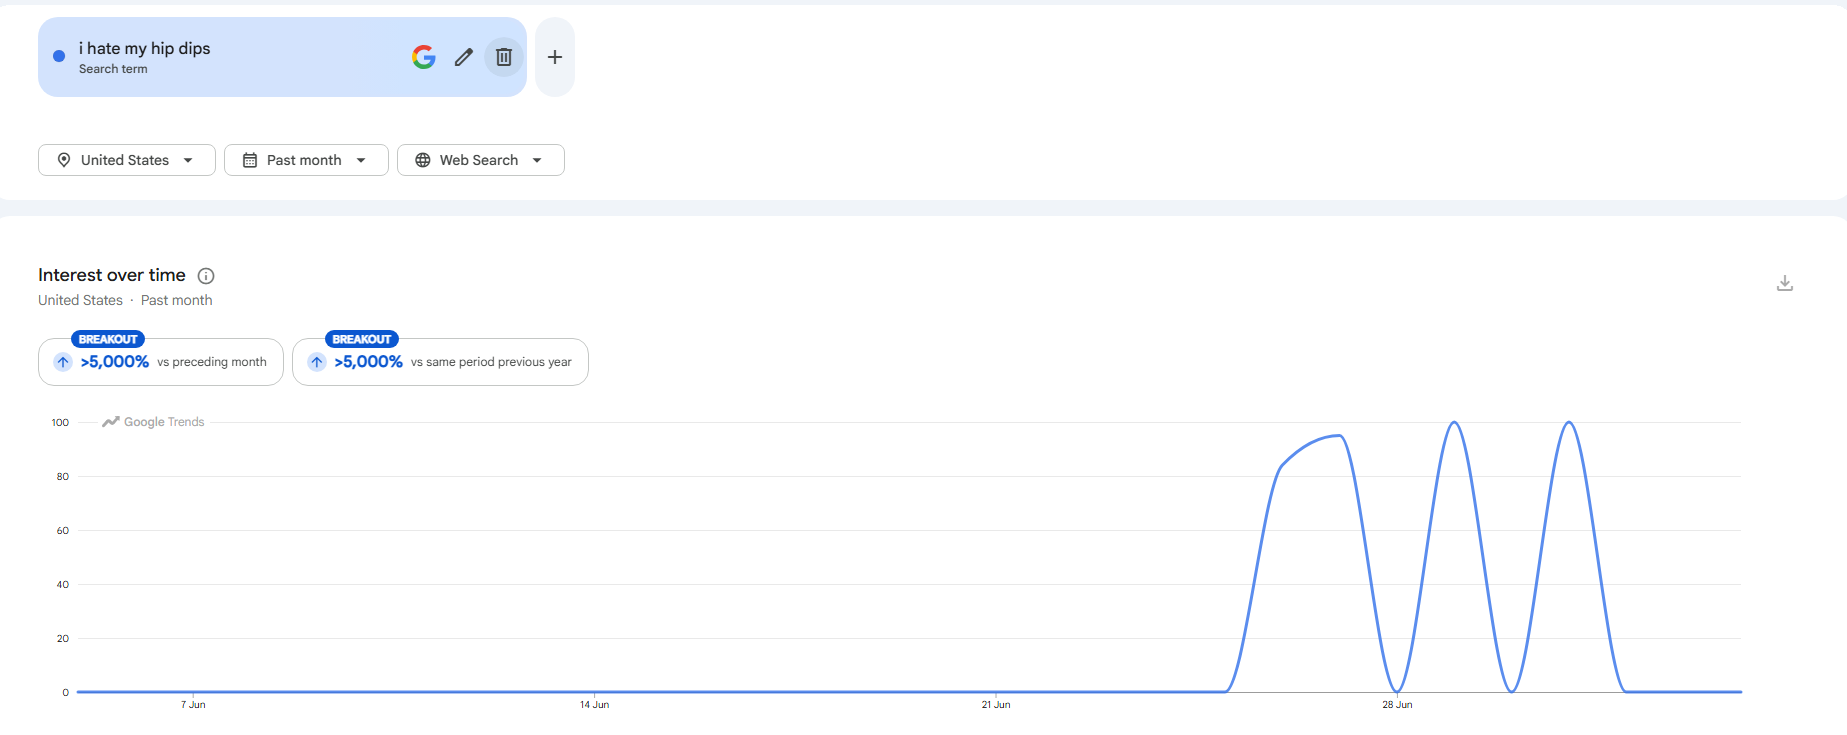Delete the search term with trash icon
This screenshot has width=1847, height=735.
click(x=504, y=57)
